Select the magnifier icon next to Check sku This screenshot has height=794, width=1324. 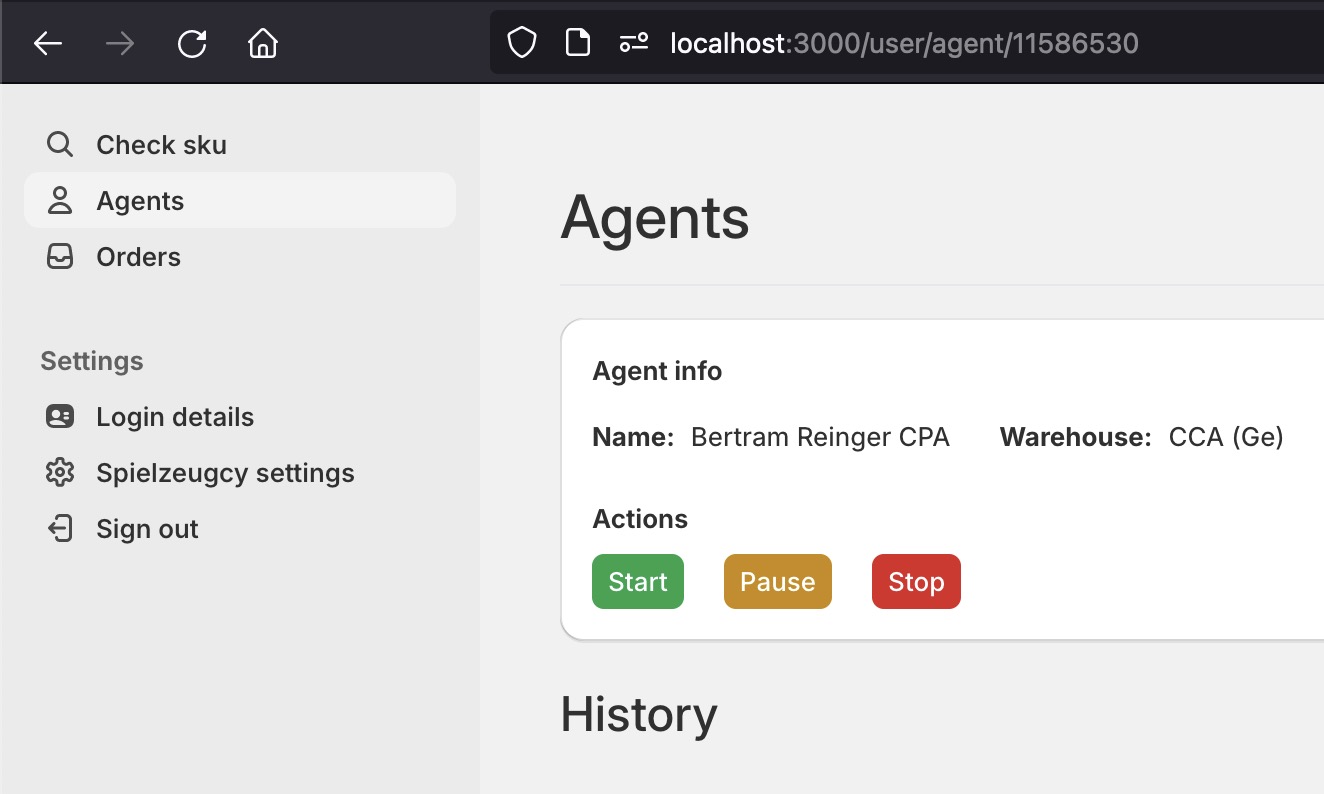pos(60,144)
